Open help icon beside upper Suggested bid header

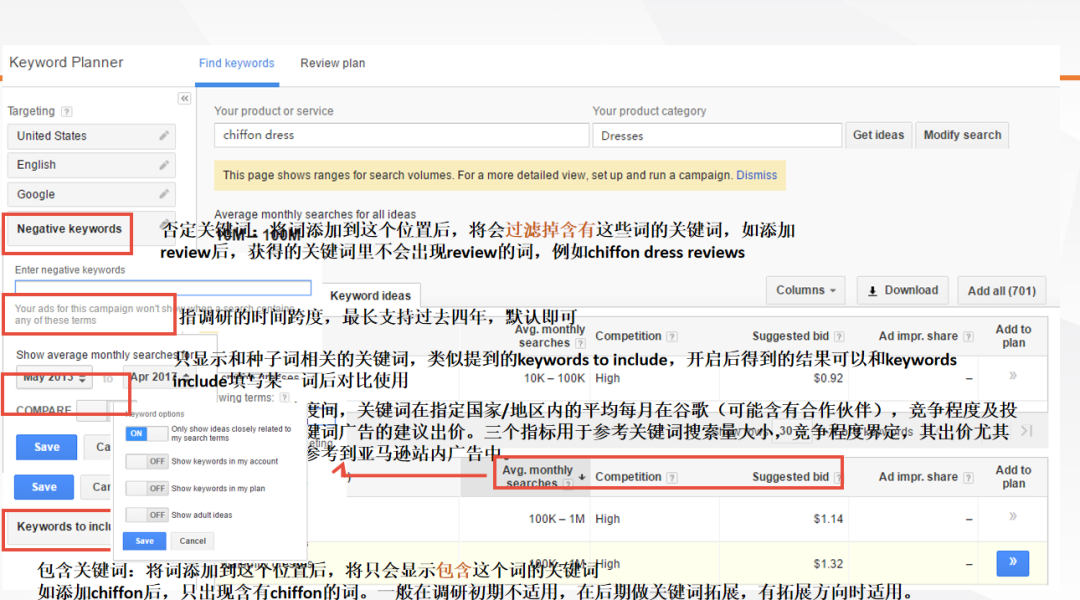pos(839,337)
